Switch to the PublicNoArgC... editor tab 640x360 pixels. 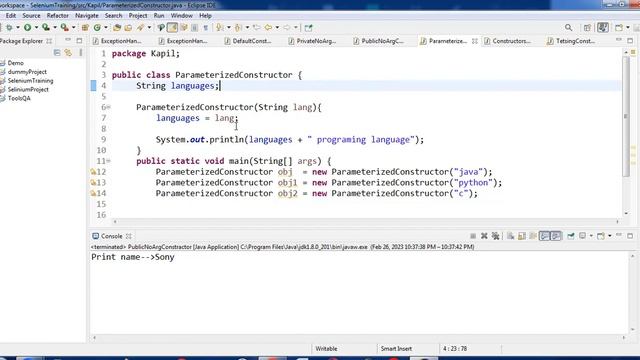point(378,41)
